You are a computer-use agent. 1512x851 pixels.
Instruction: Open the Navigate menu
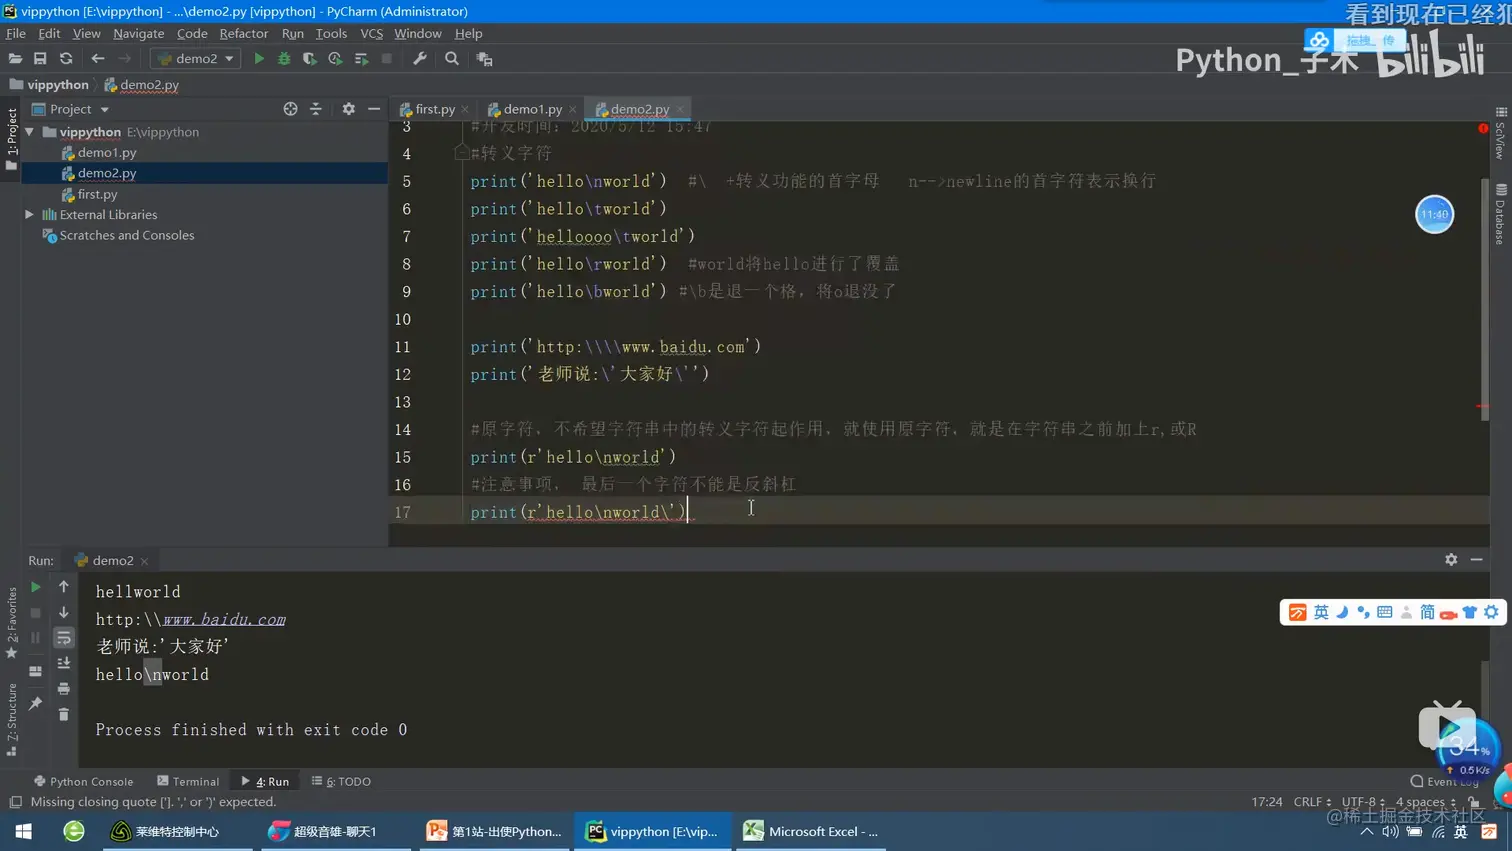pos(138,34)
